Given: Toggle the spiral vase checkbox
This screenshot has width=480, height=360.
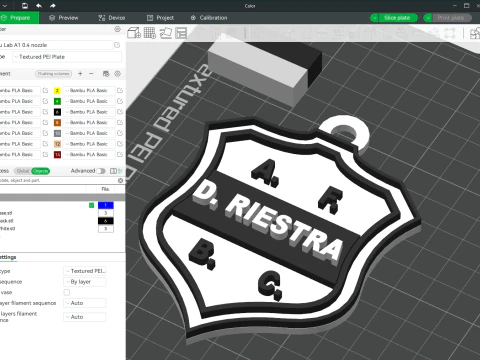Looking at the screenshot, I should (x=67, y=292).
